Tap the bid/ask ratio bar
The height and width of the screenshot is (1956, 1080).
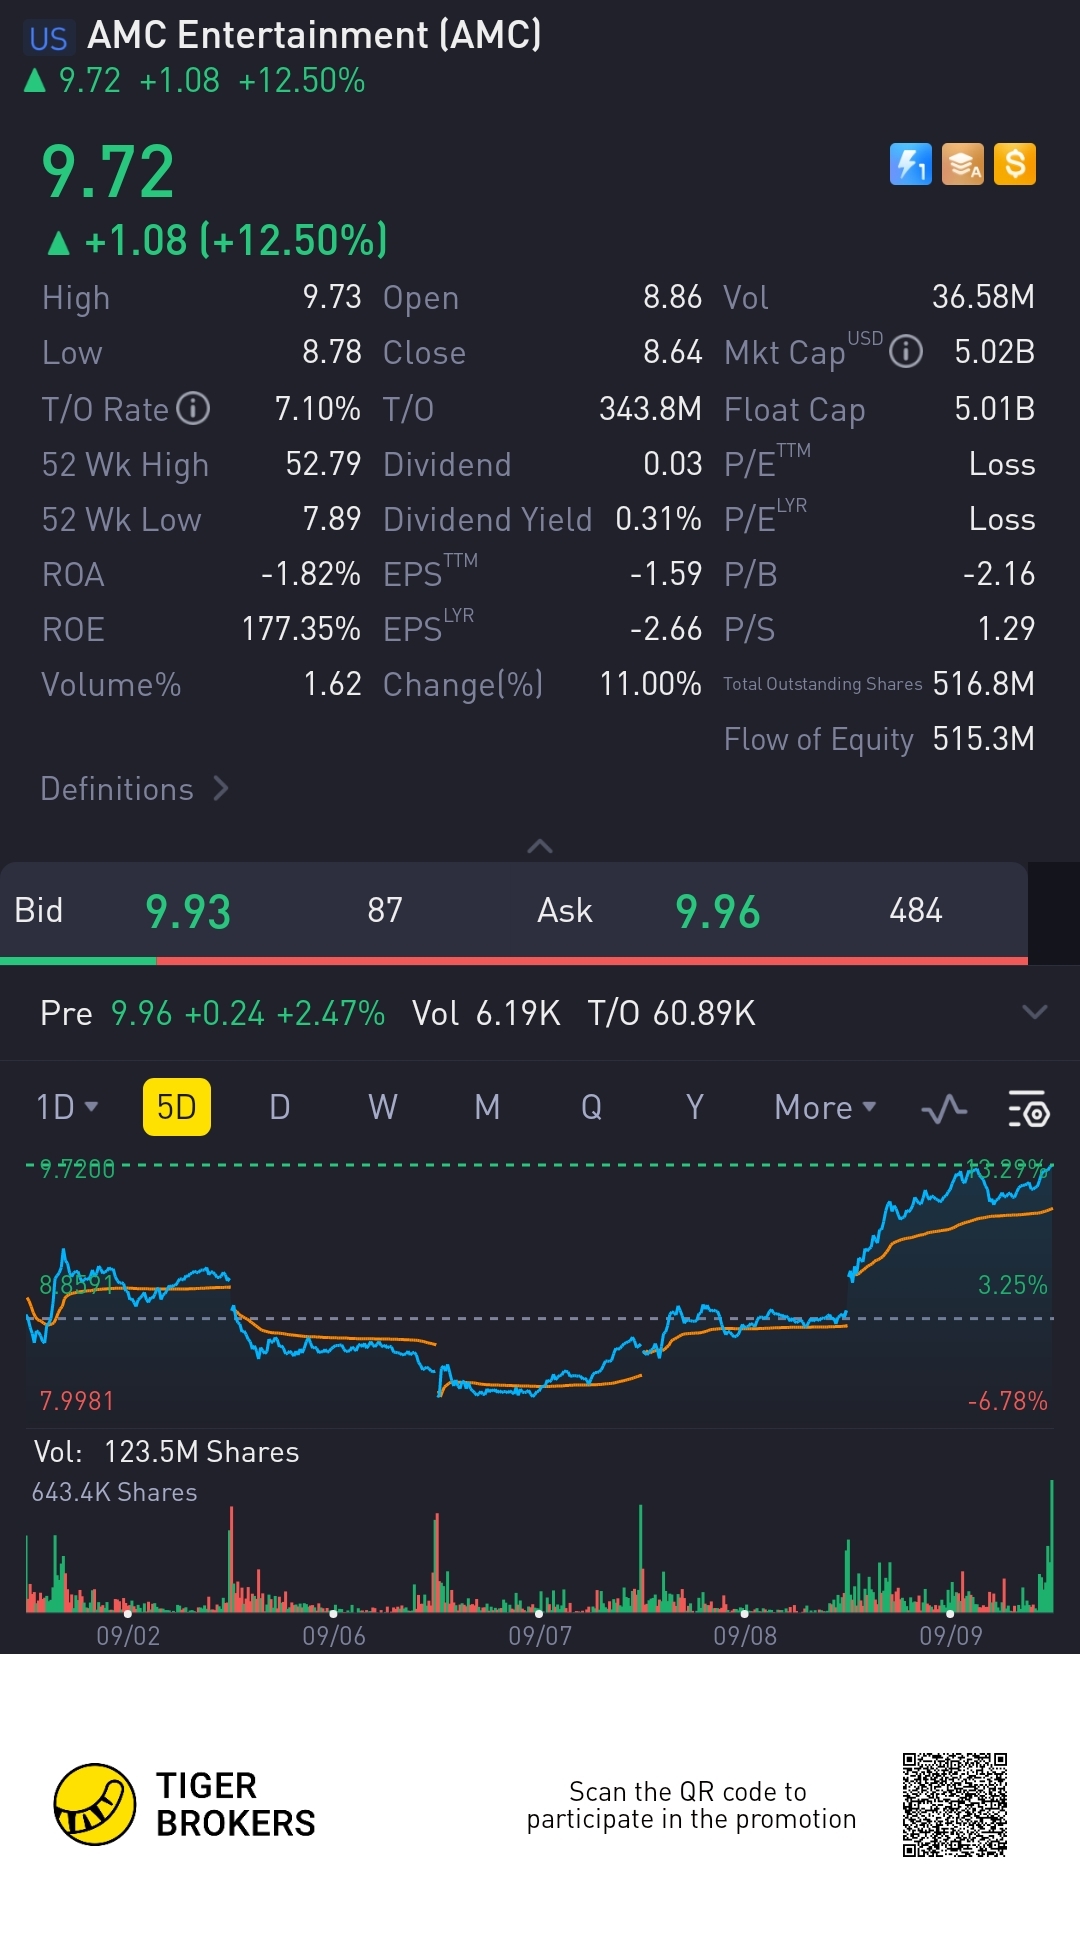pyautogui.click(x=514, y=961)
